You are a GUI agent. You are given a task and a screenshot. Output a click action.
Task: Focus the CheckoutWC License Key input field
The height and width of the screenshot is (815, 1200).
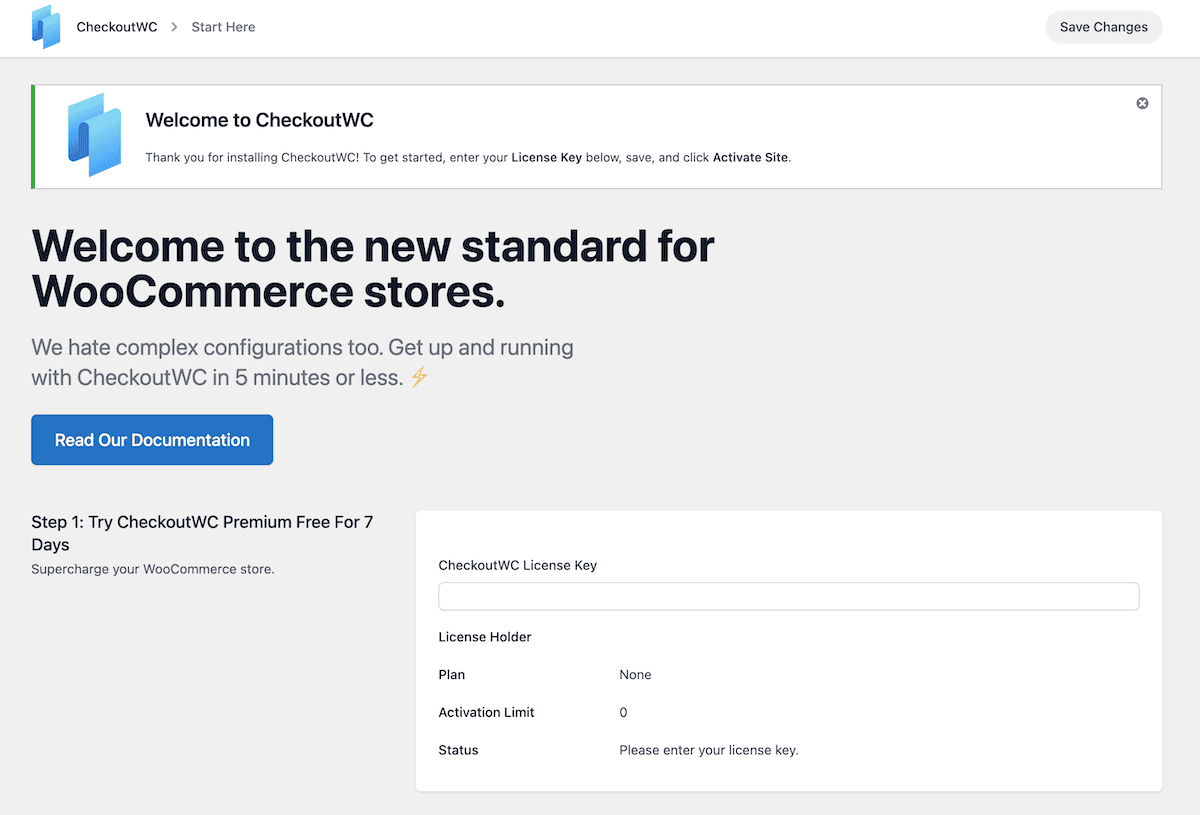[788, 596]
